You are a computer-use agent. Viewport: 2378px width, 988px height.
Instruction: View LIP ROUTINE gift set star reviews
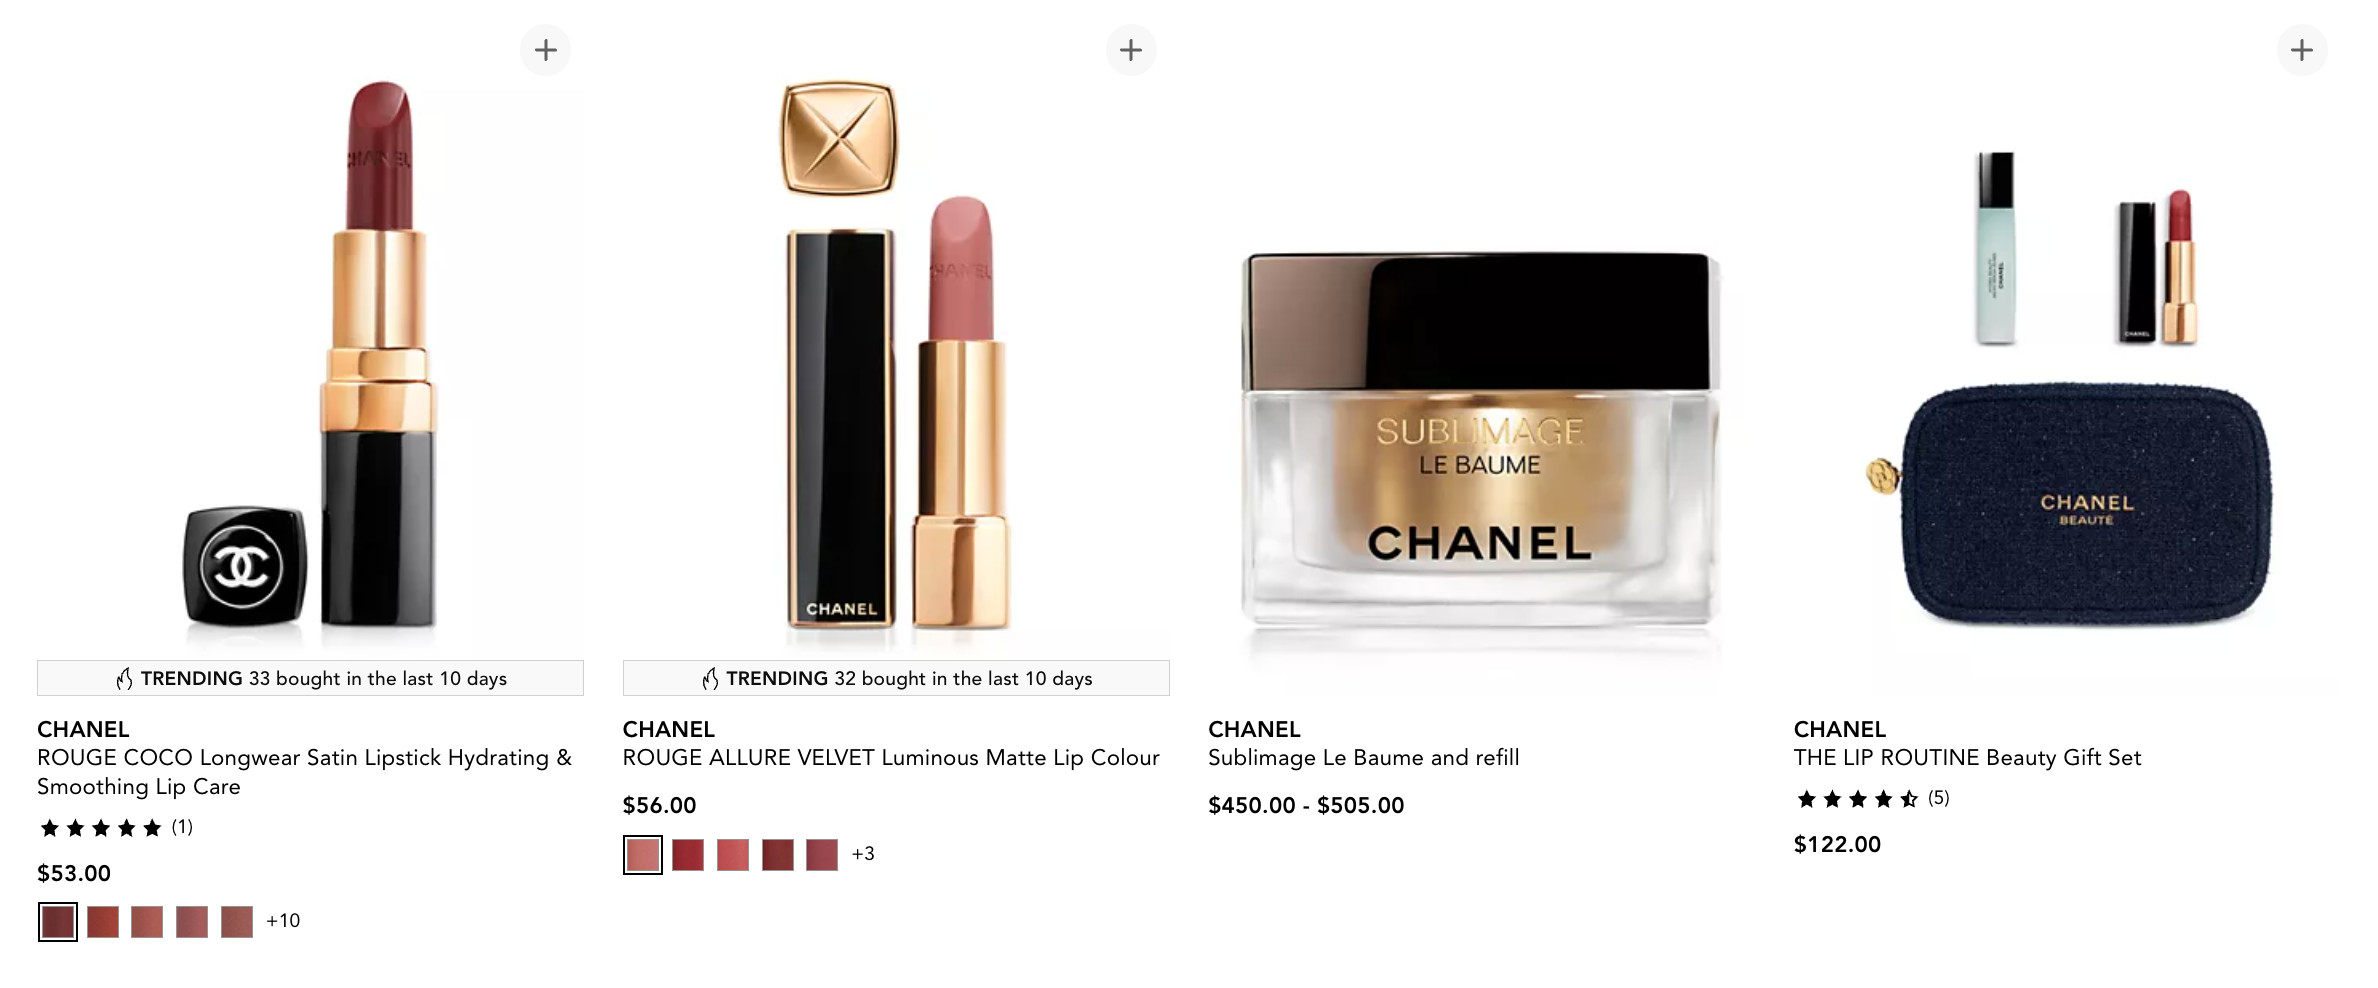(x=1872, y=799)
